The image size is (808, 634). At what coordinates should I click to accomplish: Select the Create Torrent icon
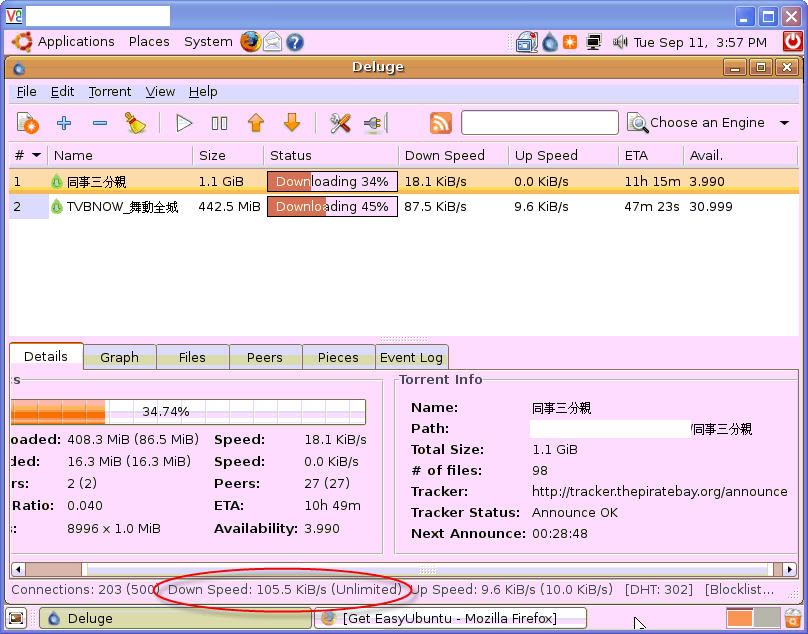(x=27, y=123)
